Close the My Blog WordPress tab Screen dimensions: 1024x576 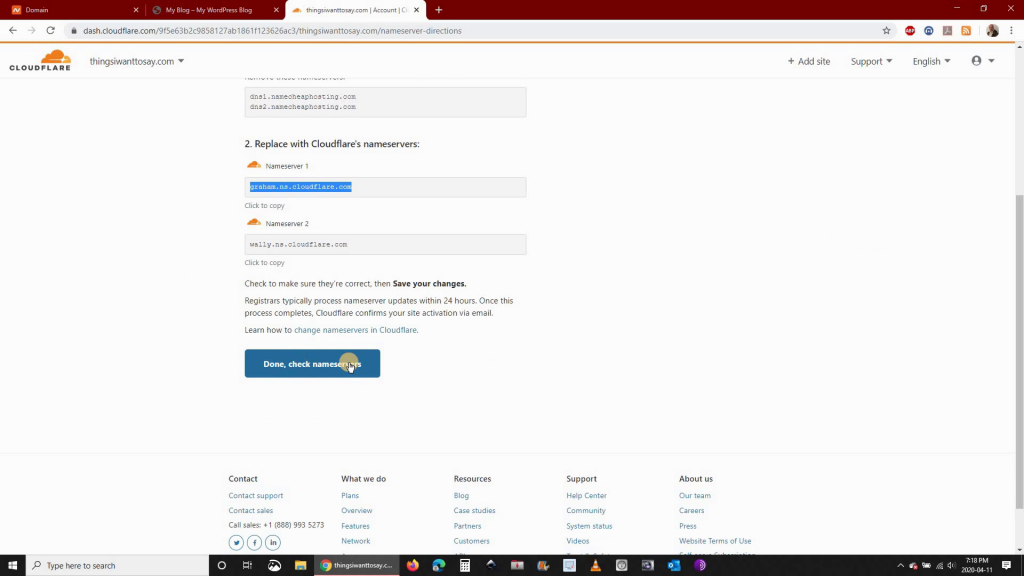click(x=276, y=10)
